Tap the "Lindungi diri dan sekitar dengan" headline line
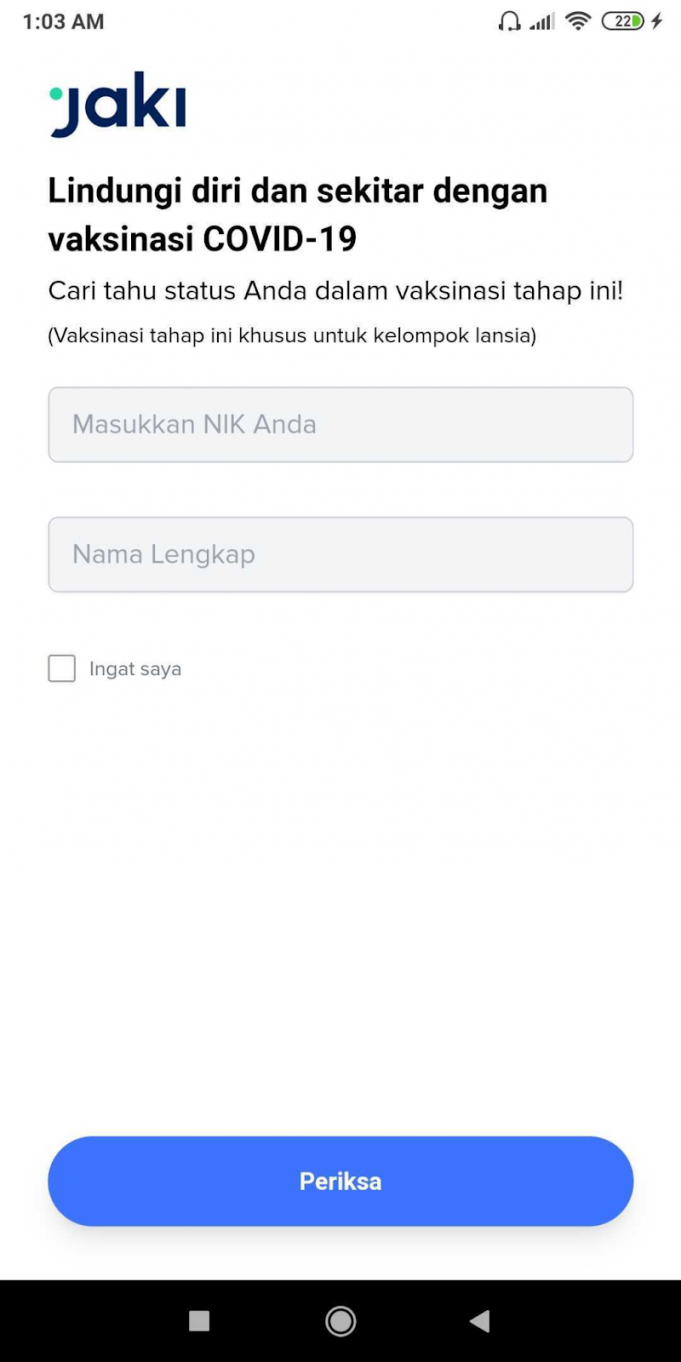 298,191
